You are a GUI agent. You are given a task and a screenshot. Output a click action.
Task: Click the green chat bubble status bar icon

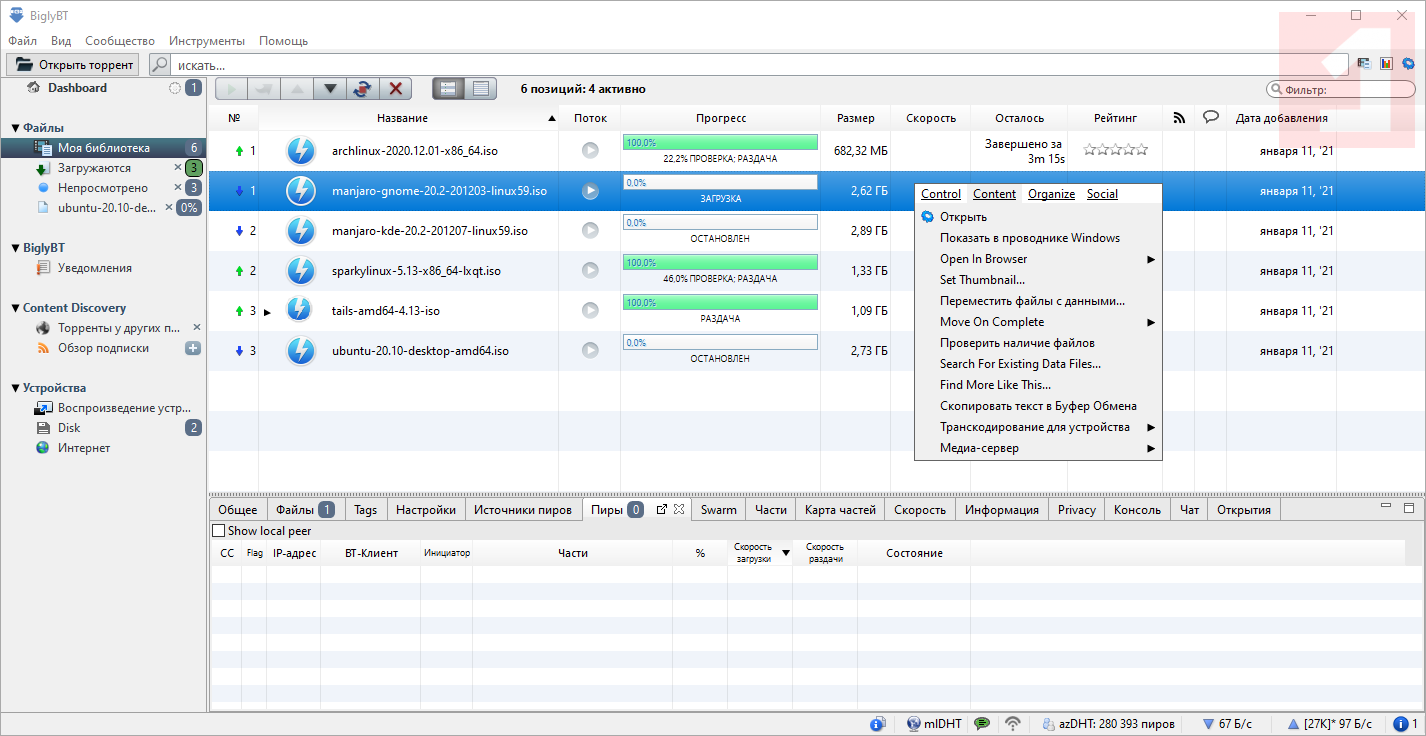point(982,724)
